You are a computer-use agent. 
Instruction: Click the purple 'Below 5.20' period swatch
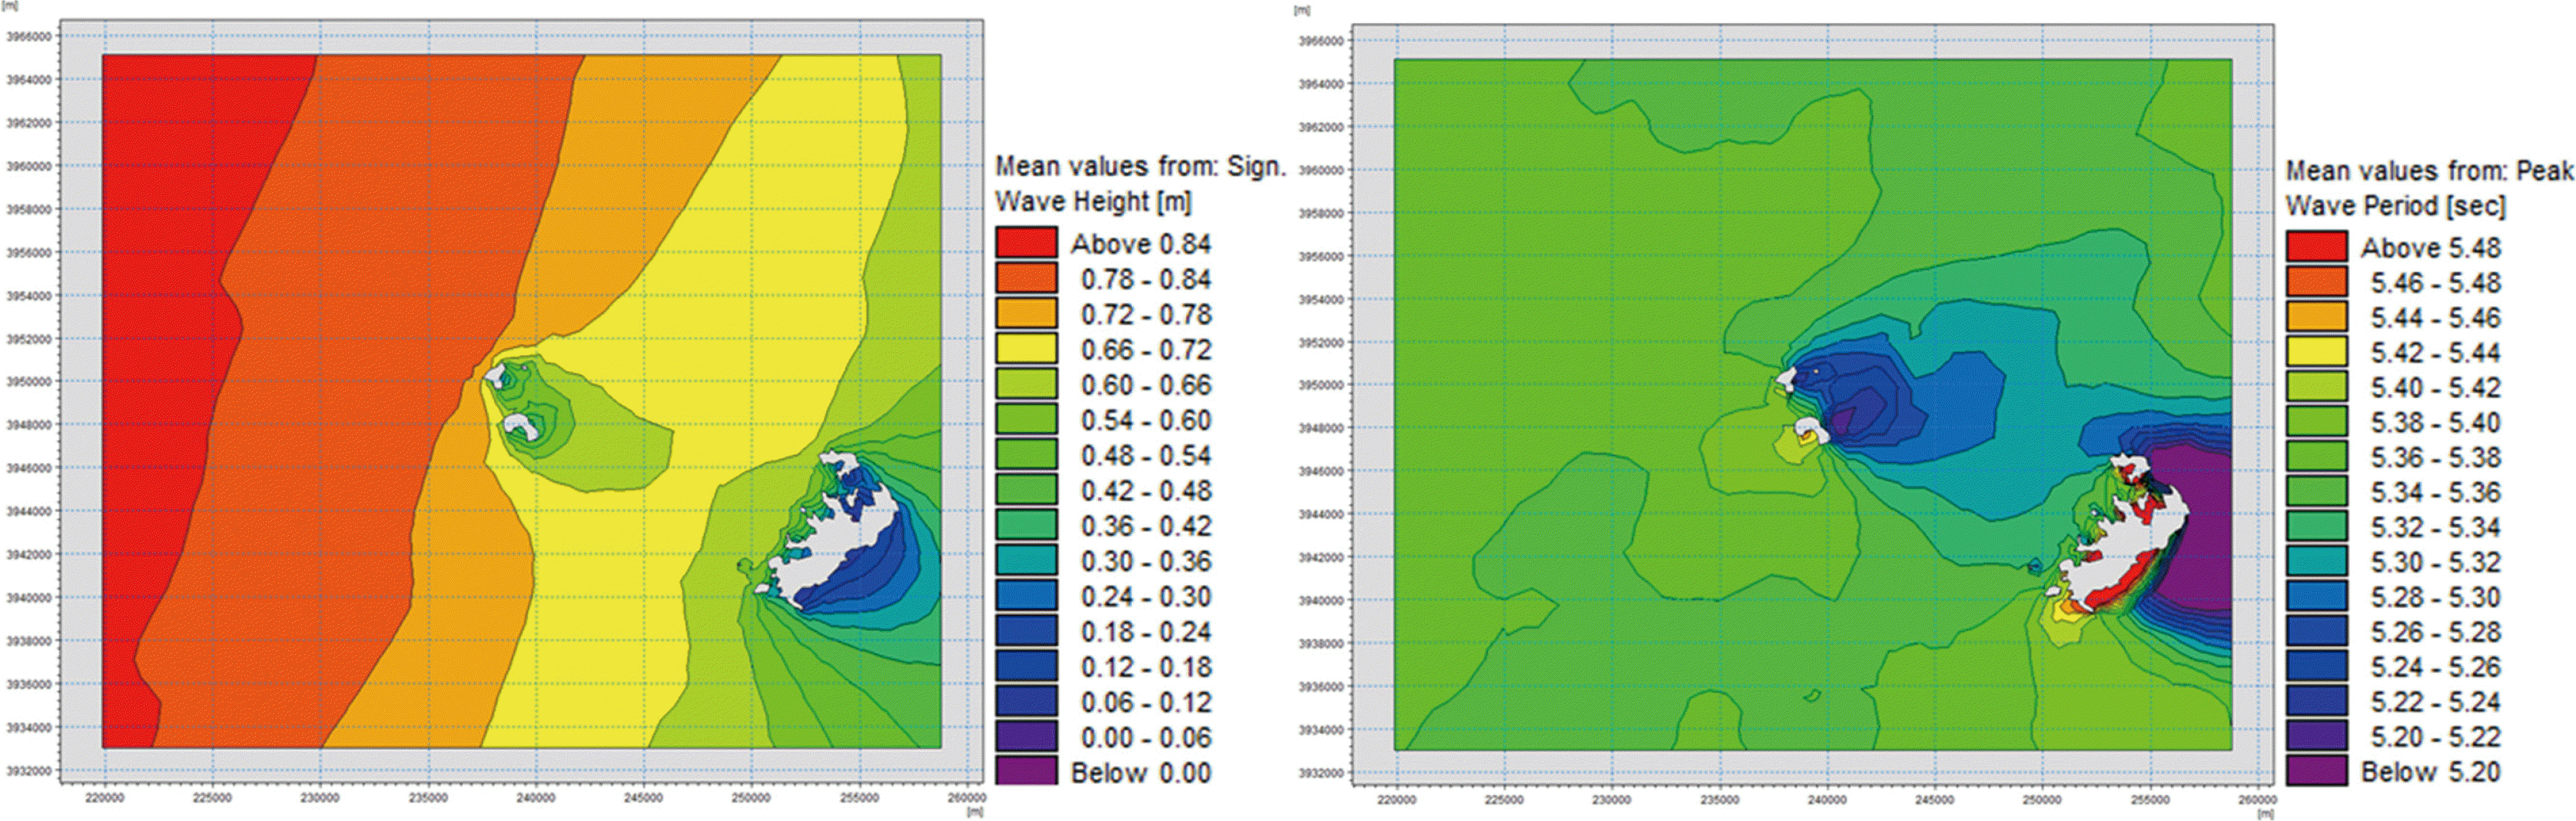(x=2316, y=771)
